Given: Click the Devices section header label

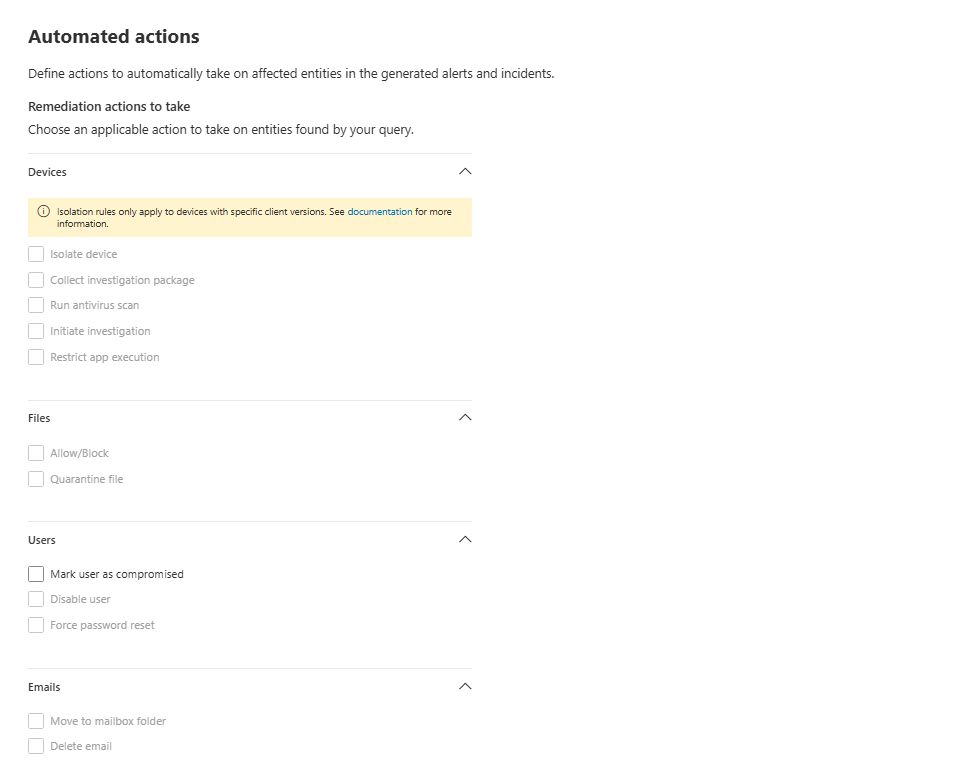Looking at the screenshot, I should coord(47,172).
